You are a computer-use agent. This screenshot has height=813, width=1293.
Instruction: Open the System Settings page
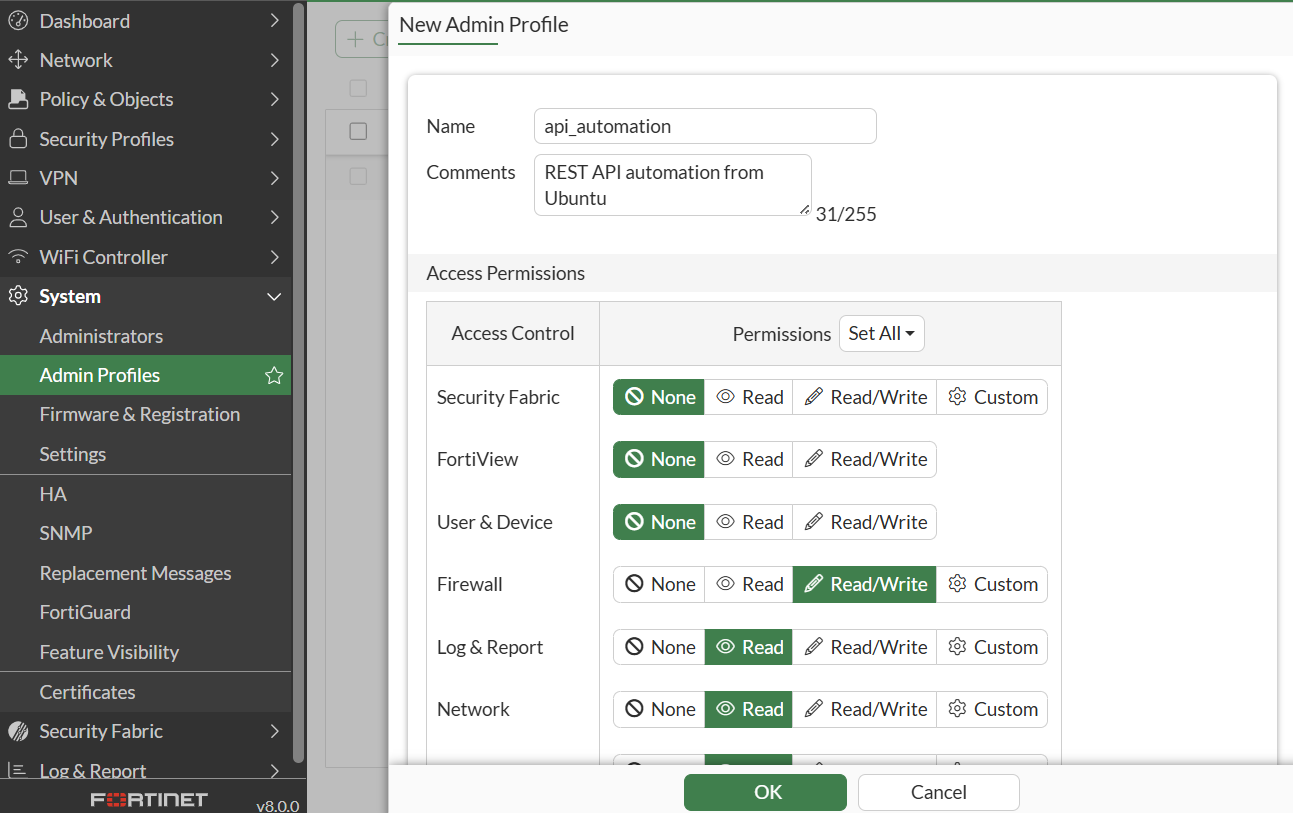point(146,454)
